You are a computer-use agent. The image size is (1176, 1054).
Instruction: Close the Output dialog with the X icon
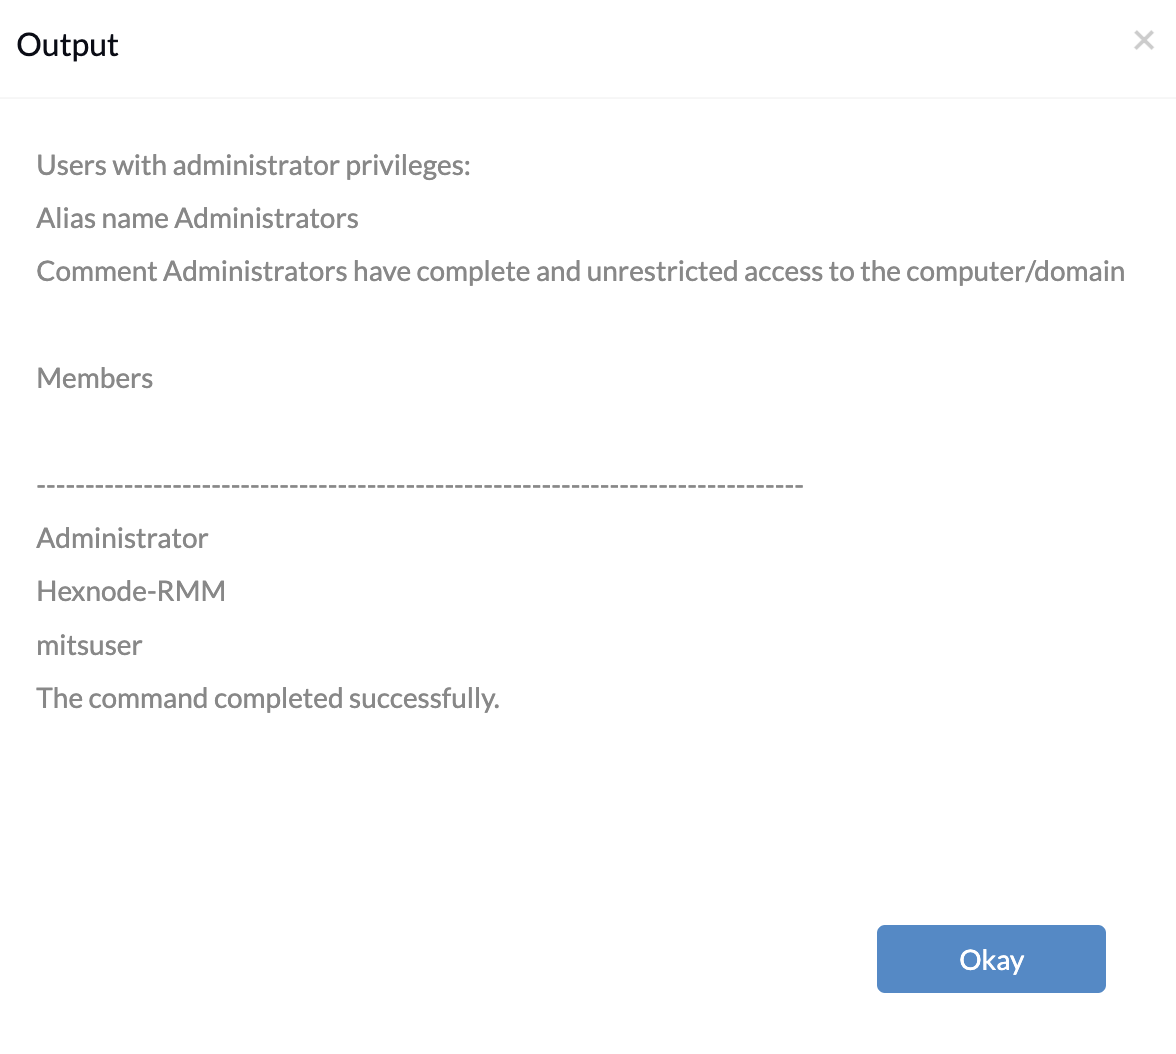[x=1143, y=40]
